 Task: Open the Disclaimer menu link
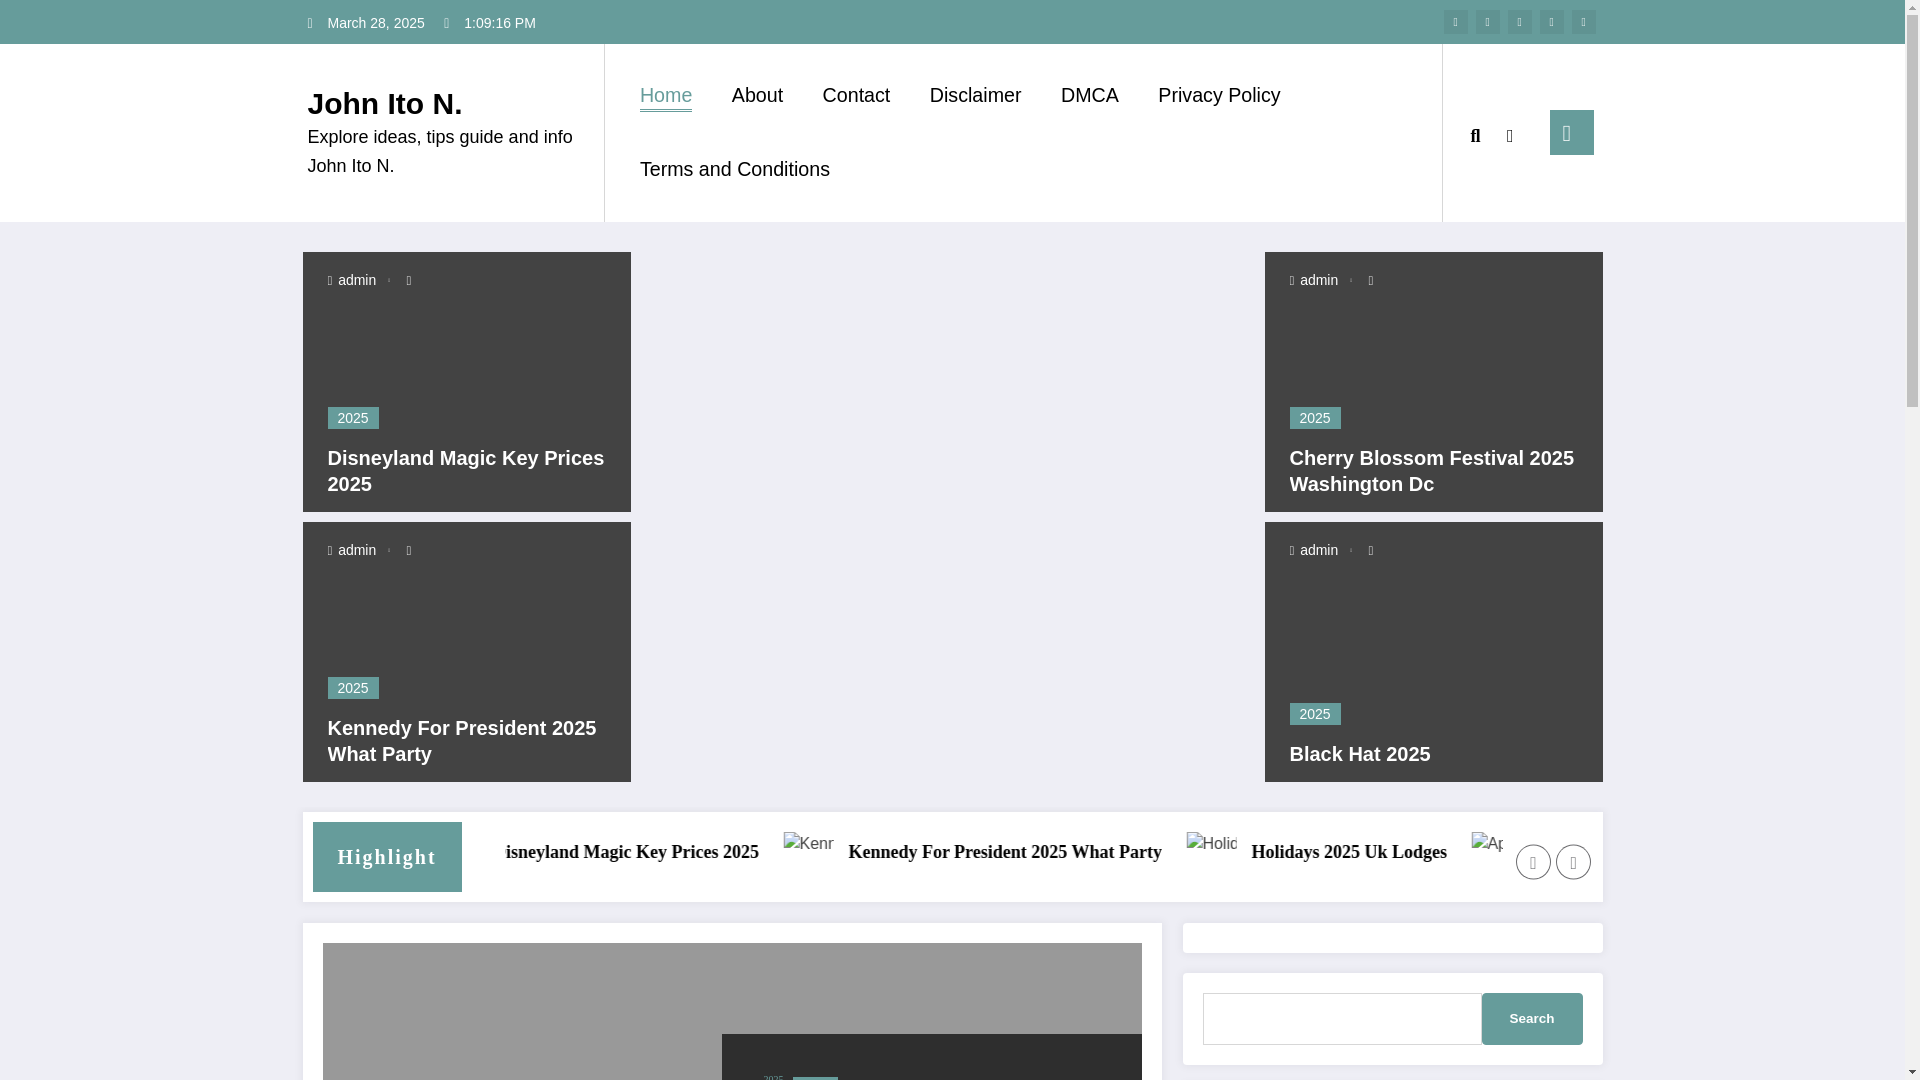[x=975, y=95]
